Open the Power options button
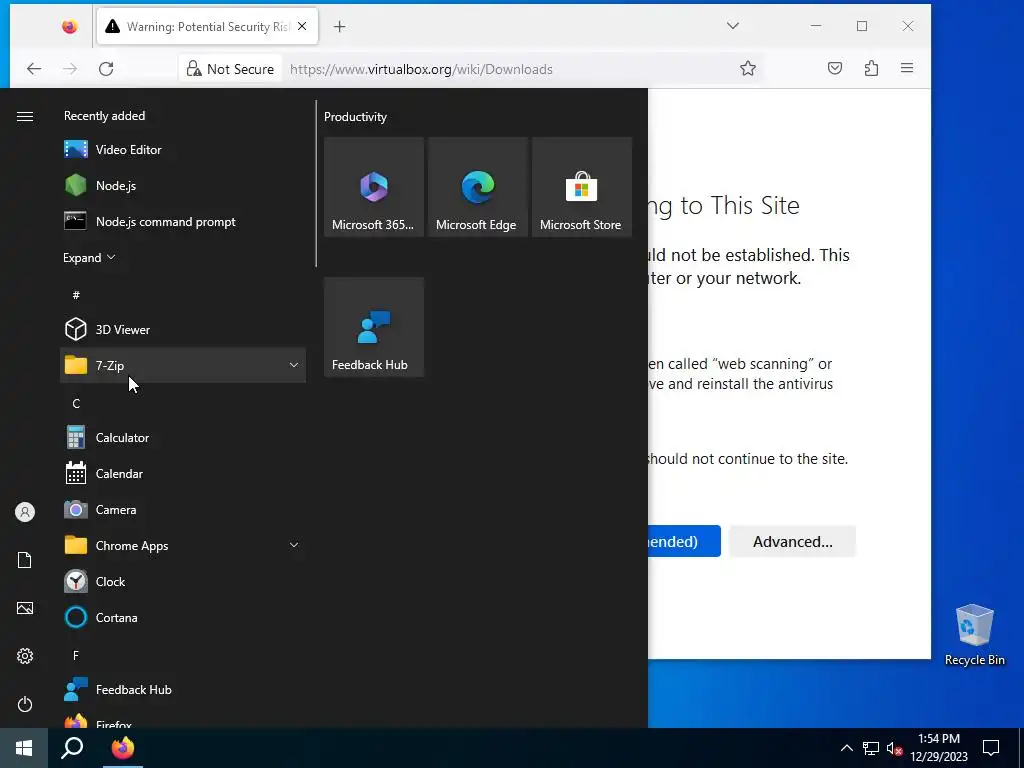Viewport: 1024px width, 768px height. [25, 704]
